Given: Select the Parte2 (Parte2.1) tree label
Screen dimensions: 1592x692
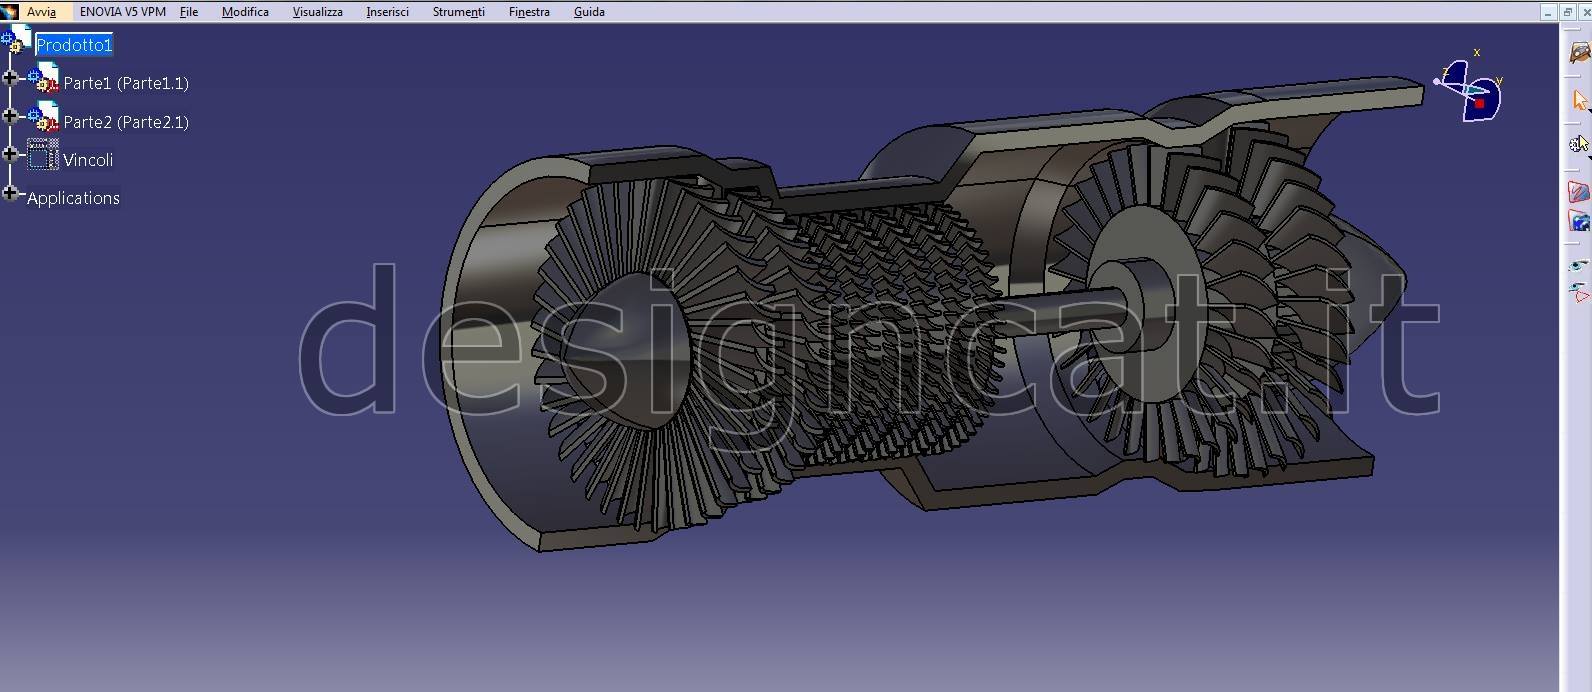Looking at the screenshot, I should pyautogui.click(x=126, y=122).
